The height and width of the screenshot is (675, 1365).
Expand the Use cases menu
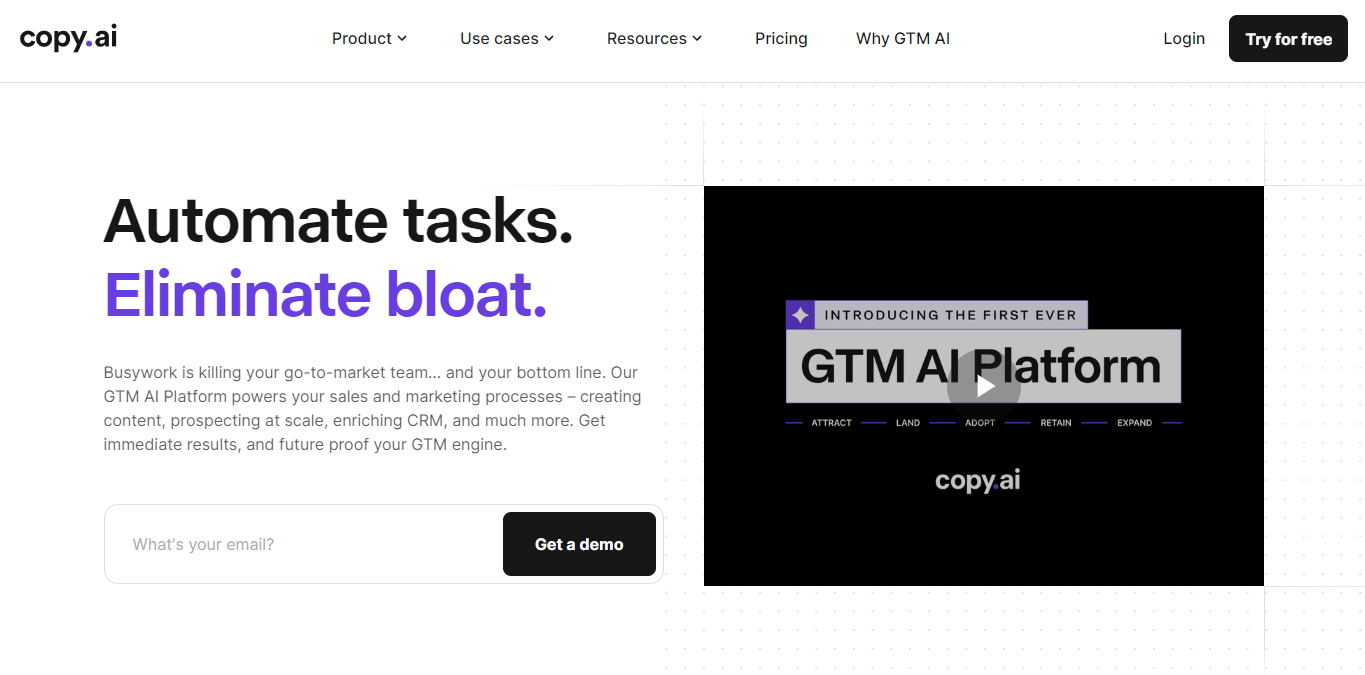507,39
